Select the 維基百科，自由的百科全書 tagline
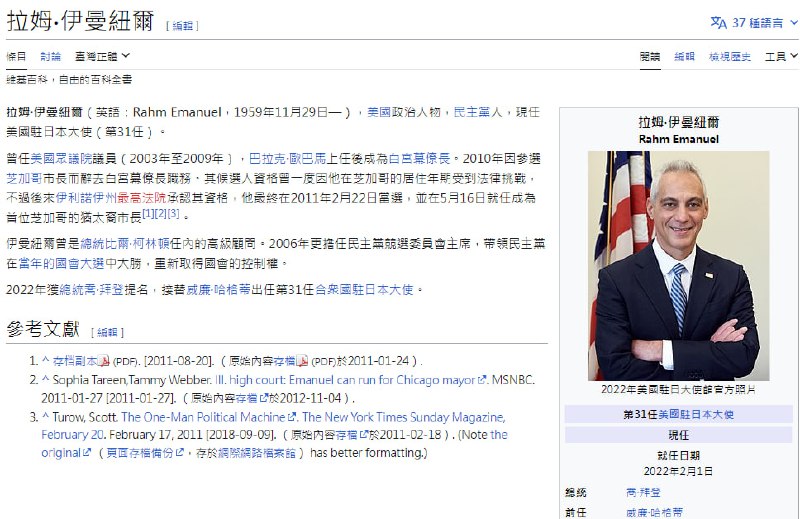This screenshot has height=519, width=800. [x=69, y=79]
